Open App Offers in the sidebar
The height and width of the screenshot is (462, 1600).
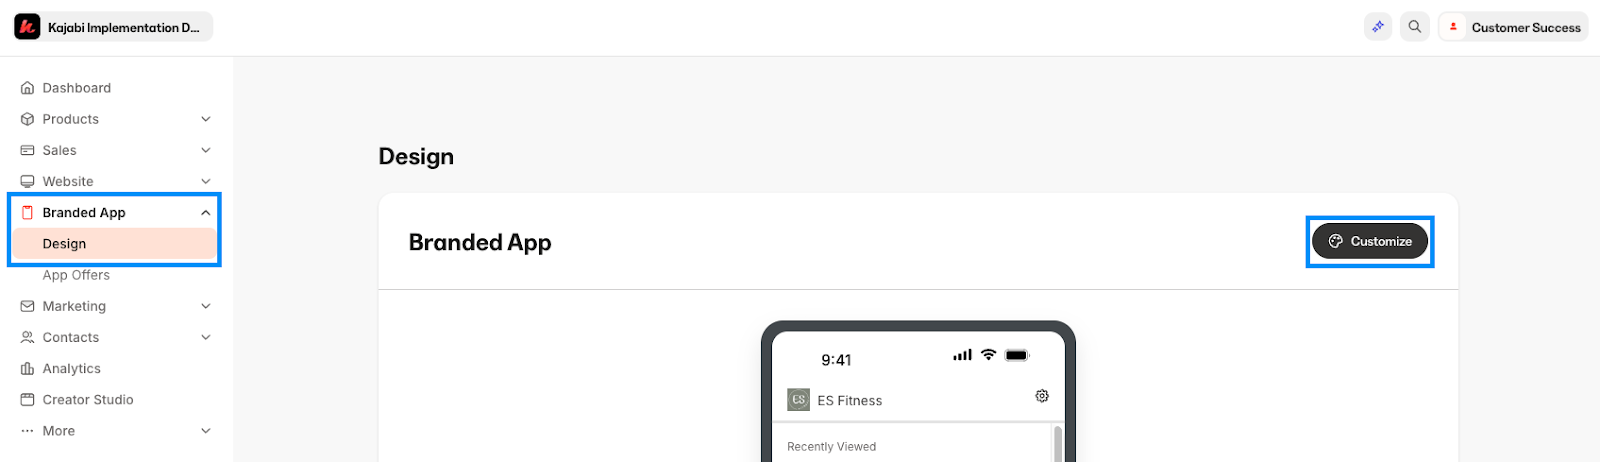[x=76, y=275]
